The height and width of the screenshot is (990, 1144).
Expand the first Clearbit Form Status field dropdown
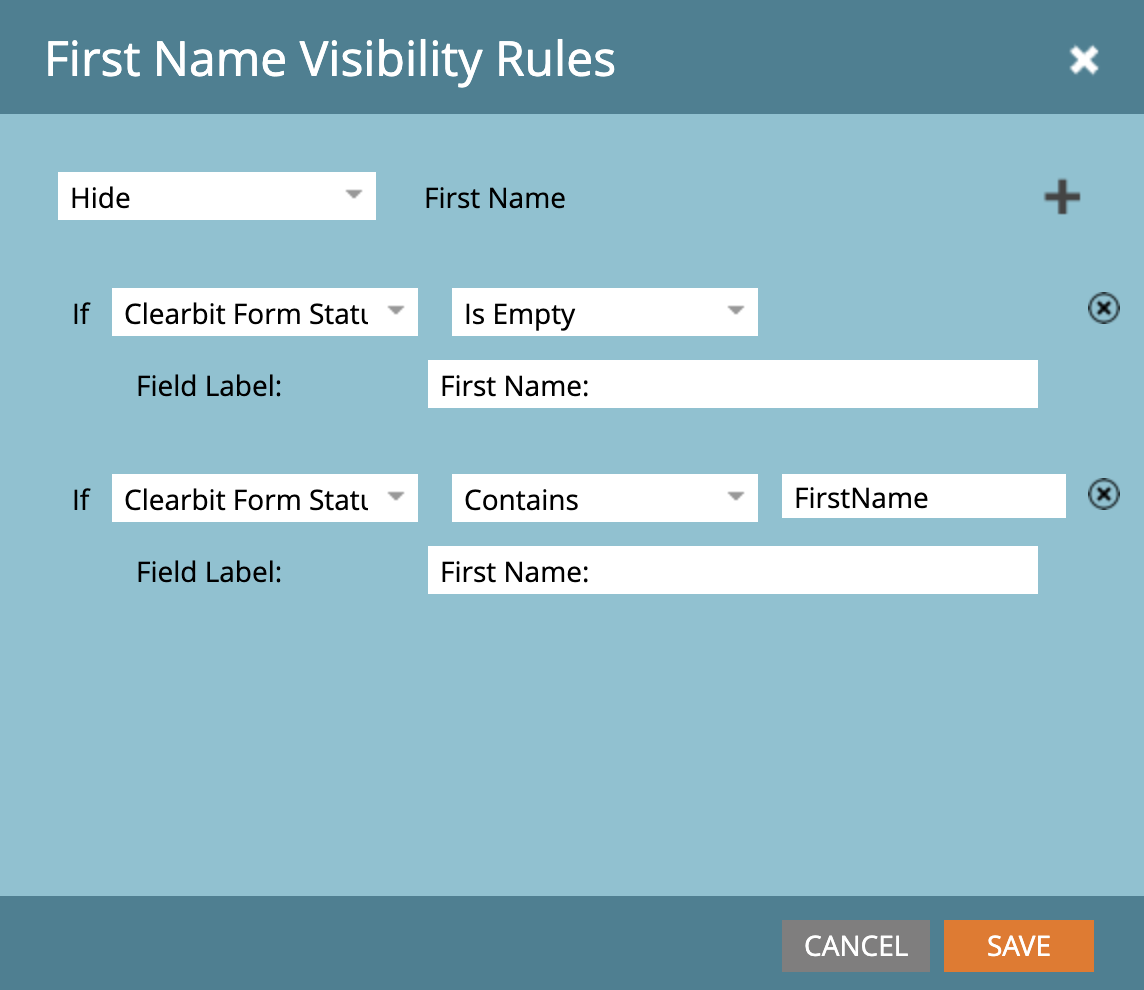pyautogui.click(x=264, y=312)
